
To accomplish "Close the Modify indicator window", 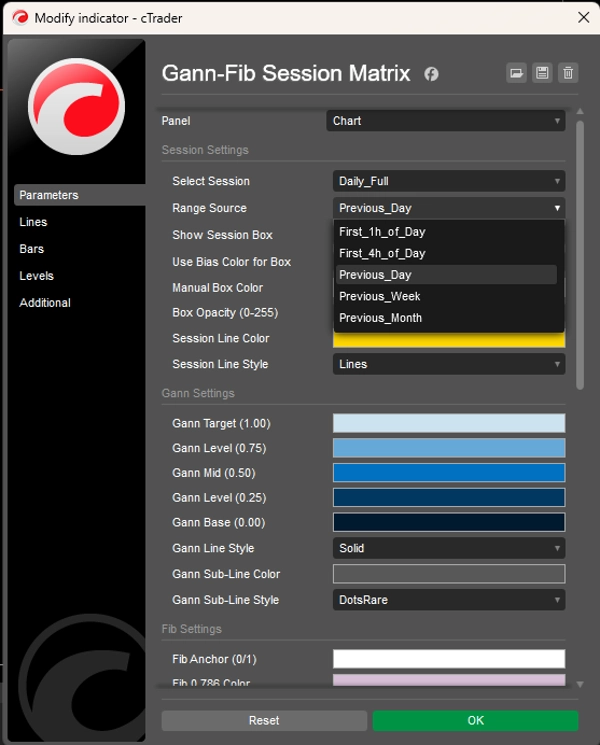I will (x=583, y=17).
